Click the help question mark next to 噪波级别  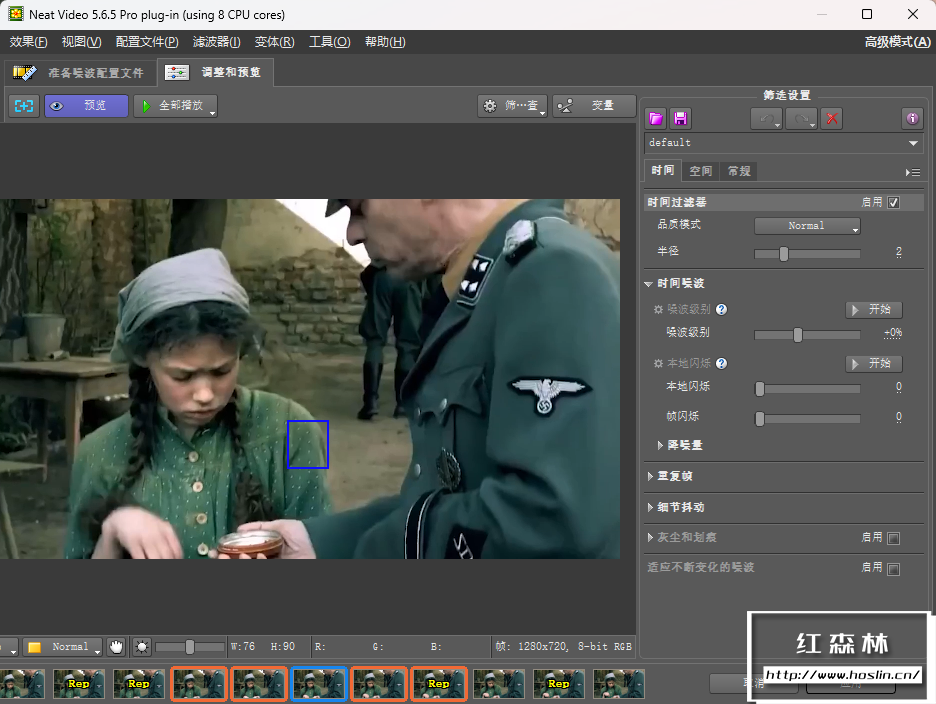tap(721, 310)
